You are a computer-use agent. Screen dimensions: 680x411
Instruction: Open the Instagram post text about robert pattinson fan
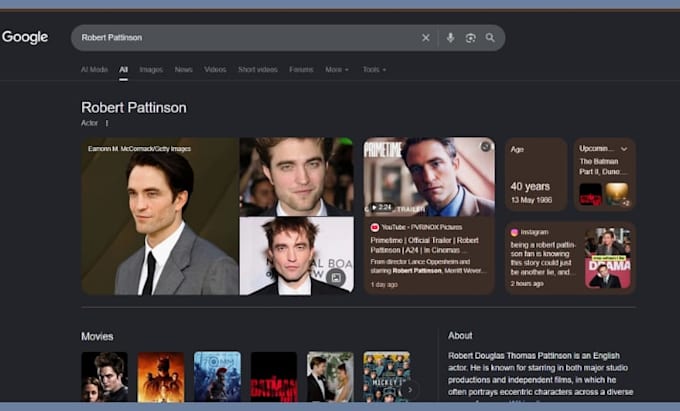pos(543,258)
